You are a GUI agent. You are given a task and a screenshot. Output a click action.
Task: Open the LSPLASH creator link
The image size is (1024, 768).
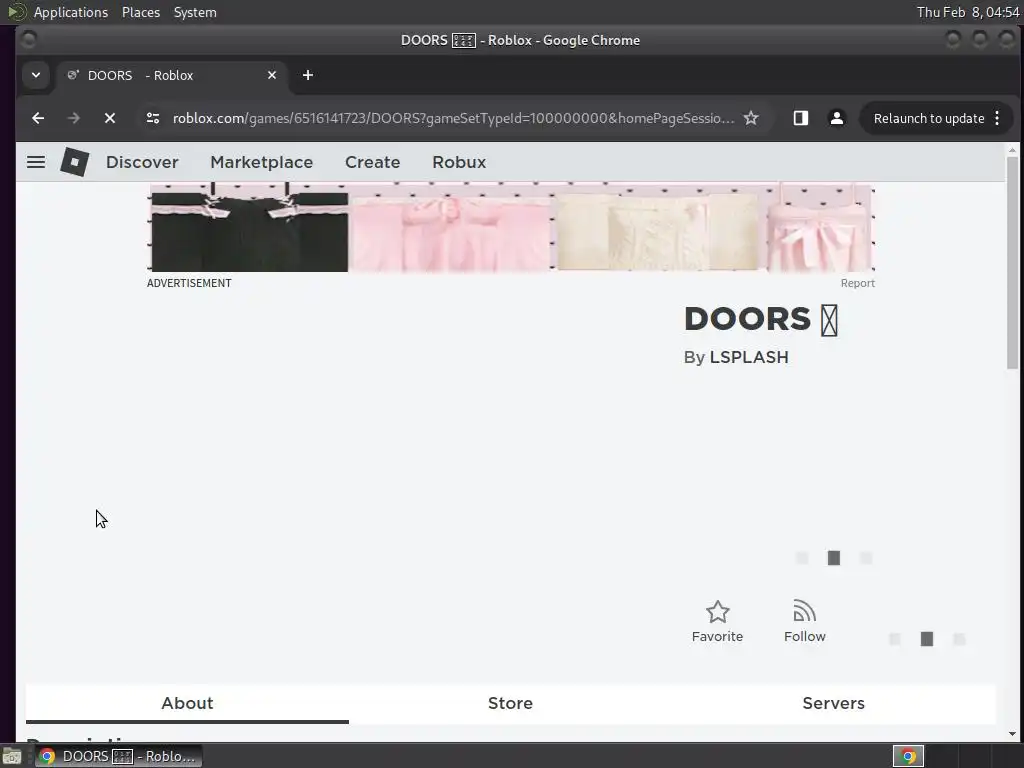(x=749, y=357)
